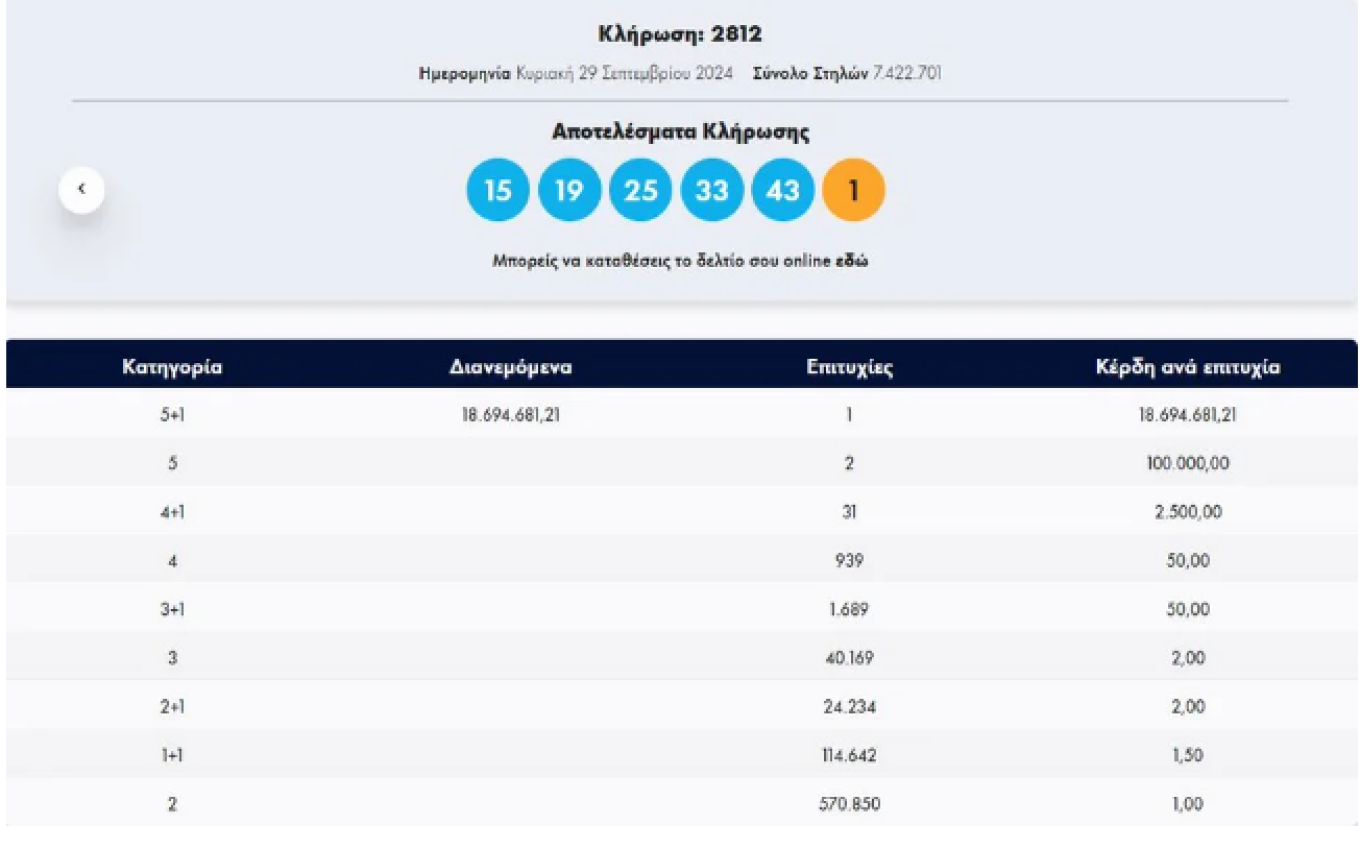This screenshot has height=849, width=1360.
Task: Click the 4+1 category row label
Action: pyautogui.click(x=172, y=513)
